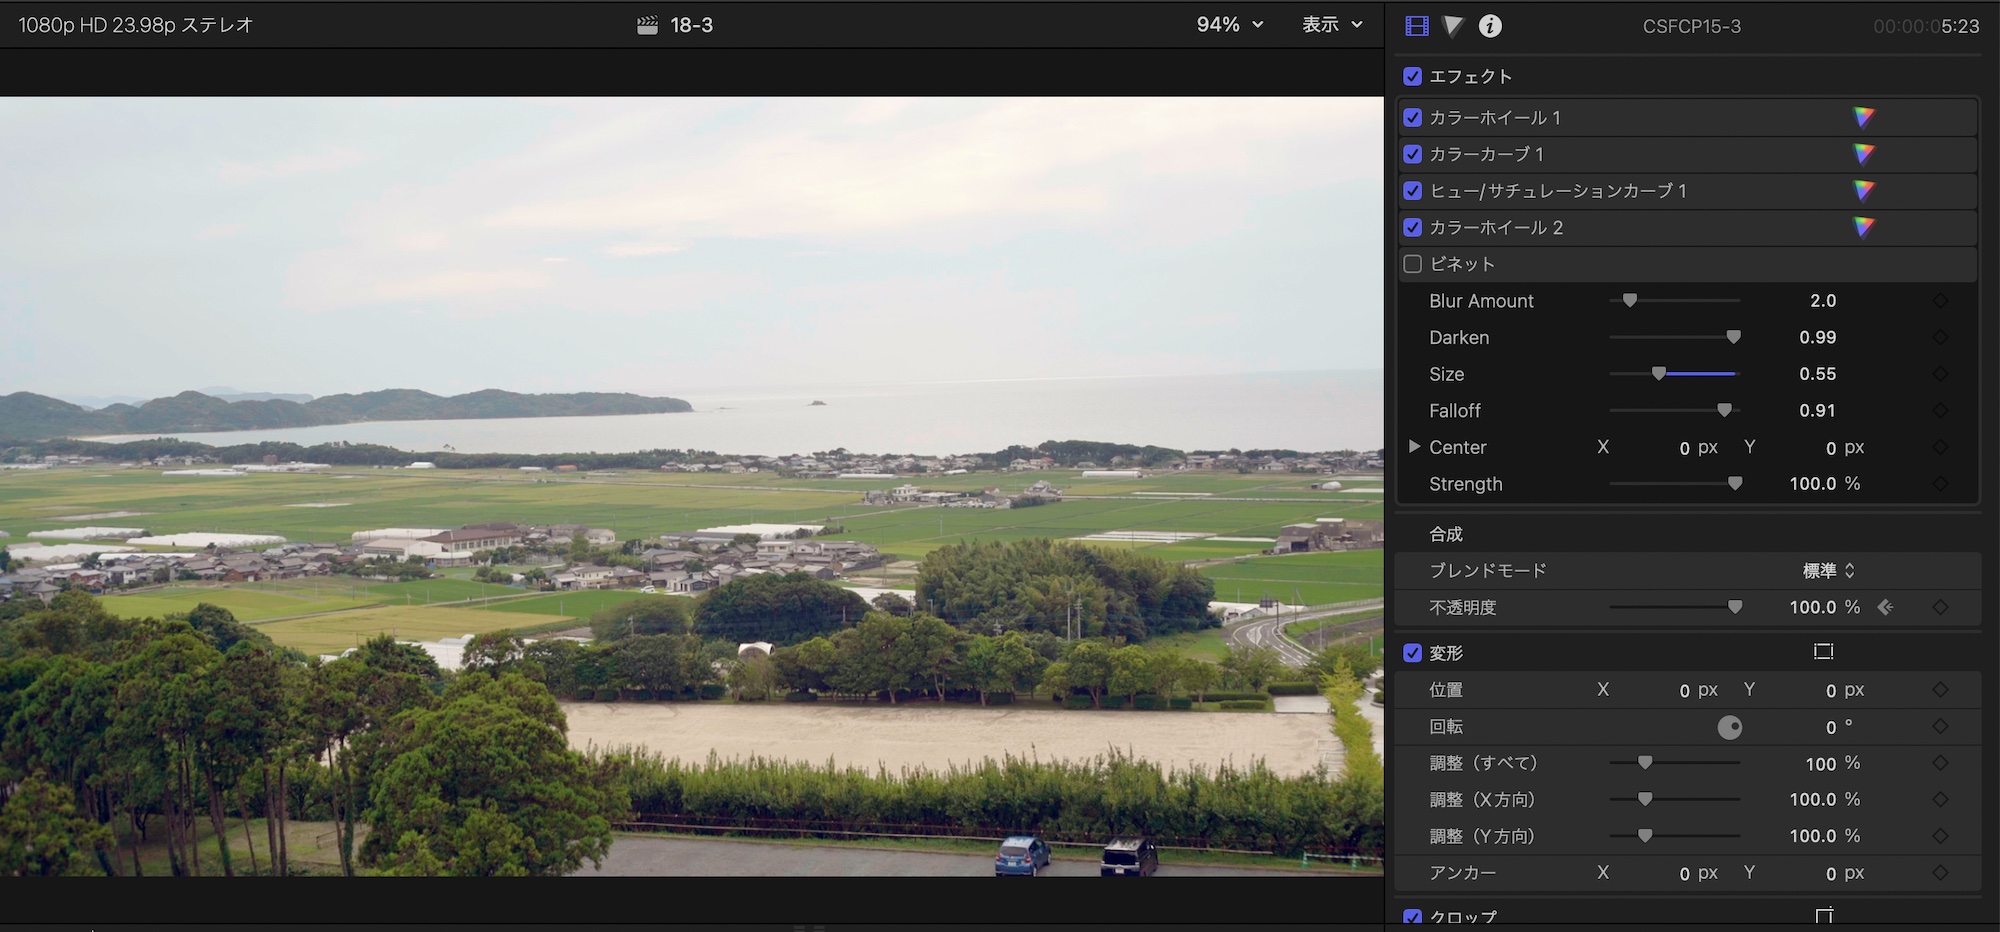Viewport: 2000px width, 932px height.
Task: Click the Blur Amount slider handle
Action: tap(1630, 301)
